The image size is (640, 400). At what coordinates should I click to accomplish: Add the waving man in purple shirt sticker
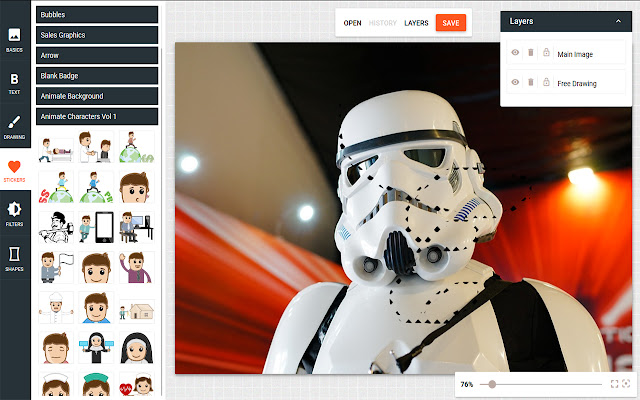[137, 267]
